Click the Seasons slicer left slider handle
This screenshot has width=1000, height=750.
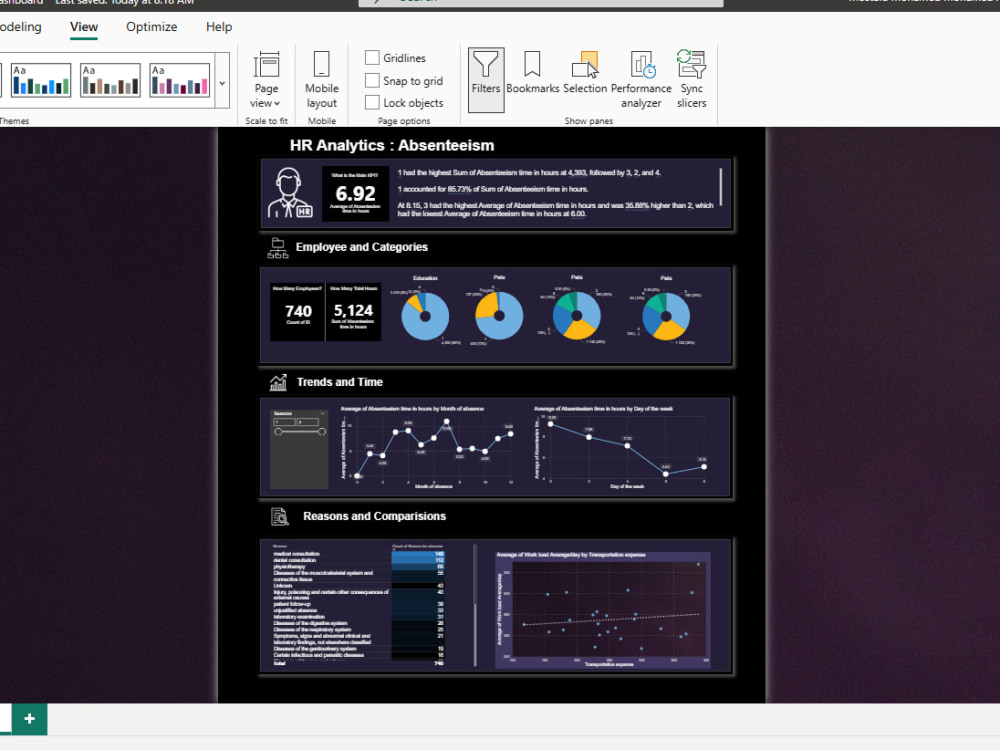coord(278,432)
